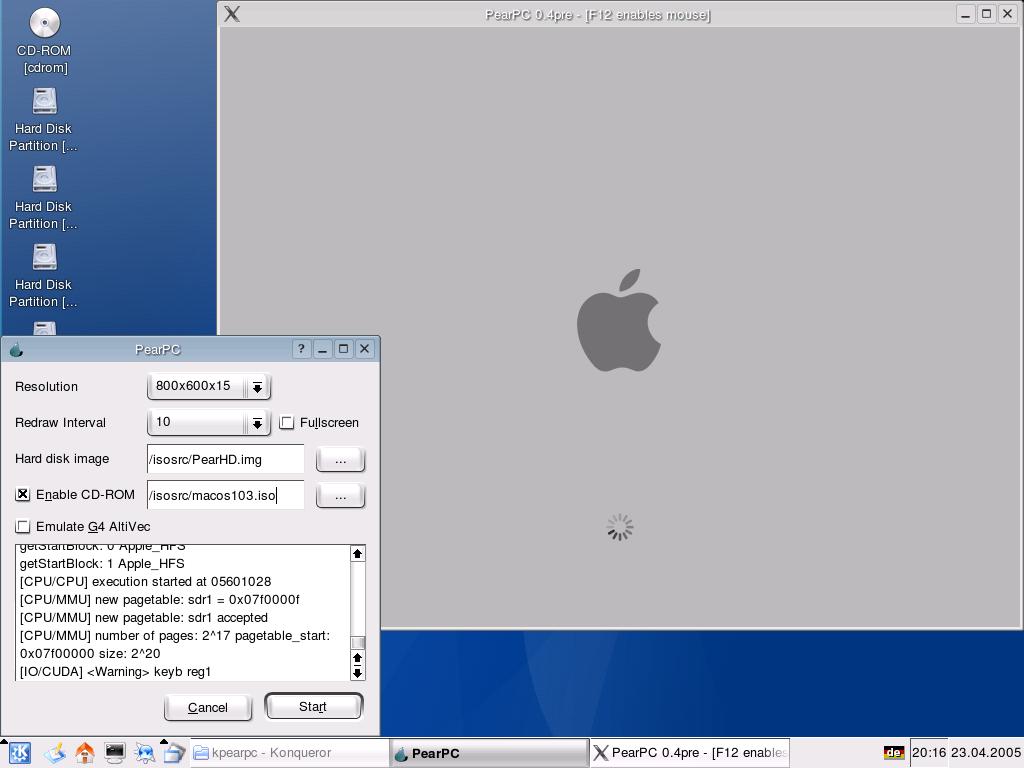Click the X icon of PearPC emulator window
The height and width of the screenshot is (768, 1024).
click(232, 14)
